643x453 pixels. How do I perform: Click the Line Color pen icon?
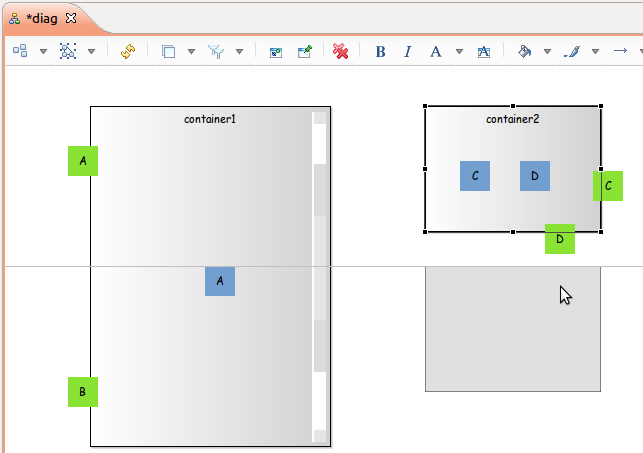tap(572, 51)
